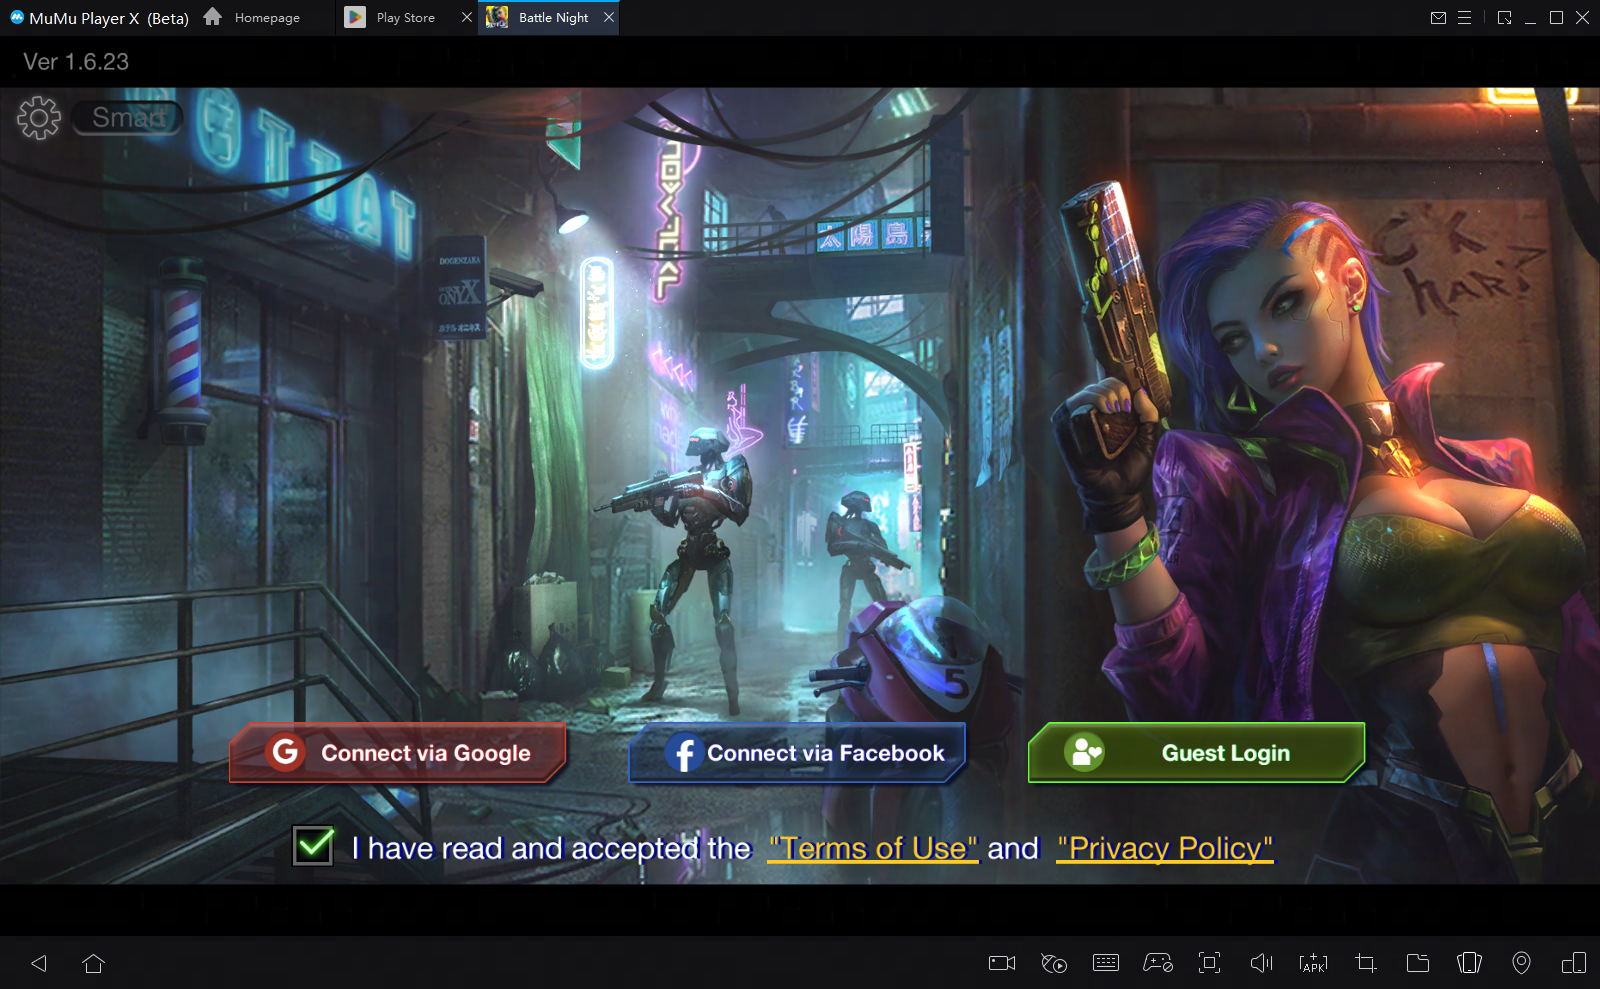Click the "Ver 1.6.23" version text
This screenshot has height=989, width=1600.
(x=76, y=62)
